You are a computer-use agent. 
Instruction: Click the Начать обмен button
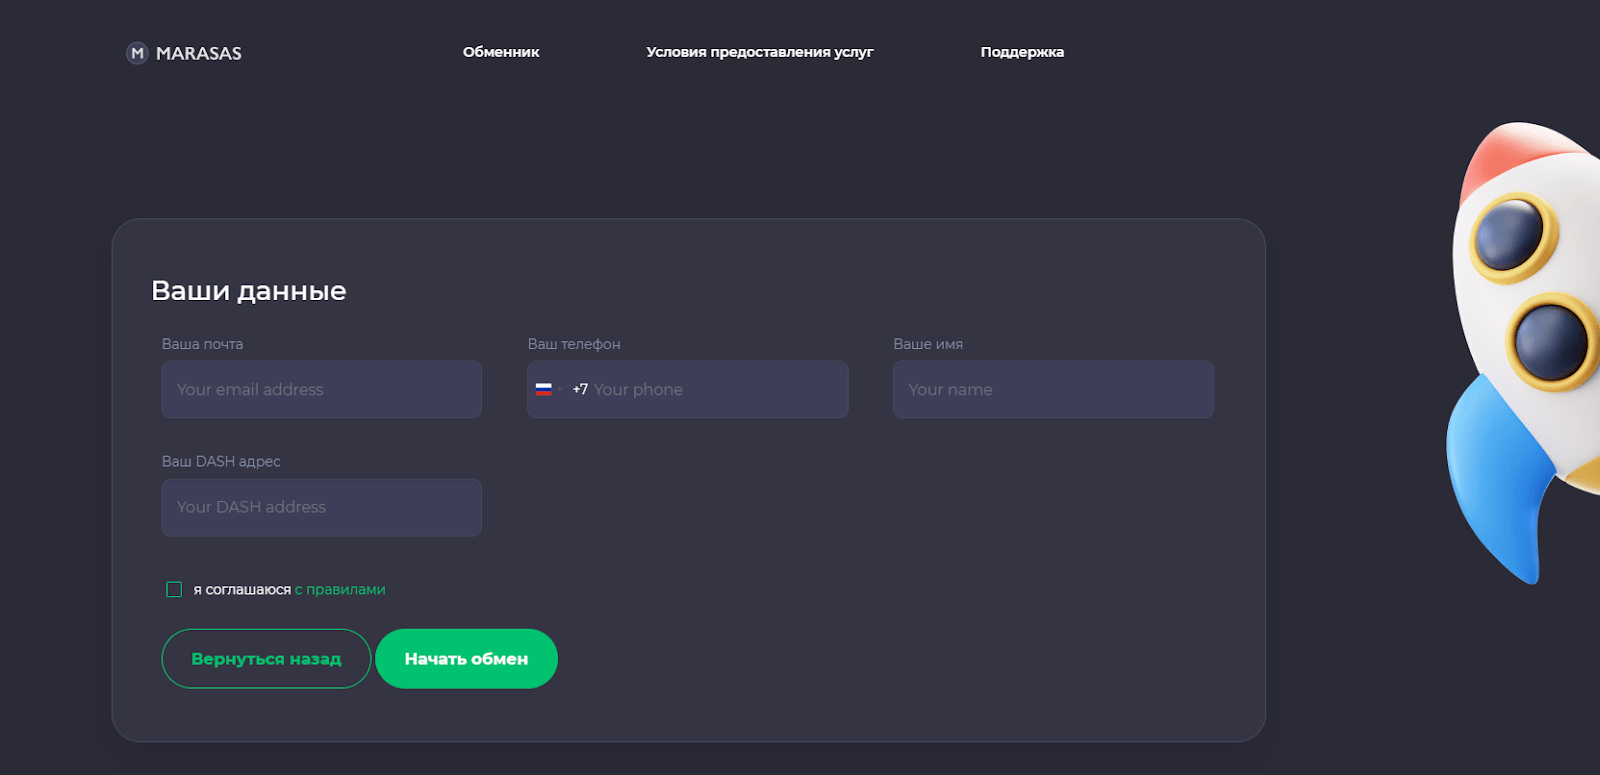click(466, 659)
